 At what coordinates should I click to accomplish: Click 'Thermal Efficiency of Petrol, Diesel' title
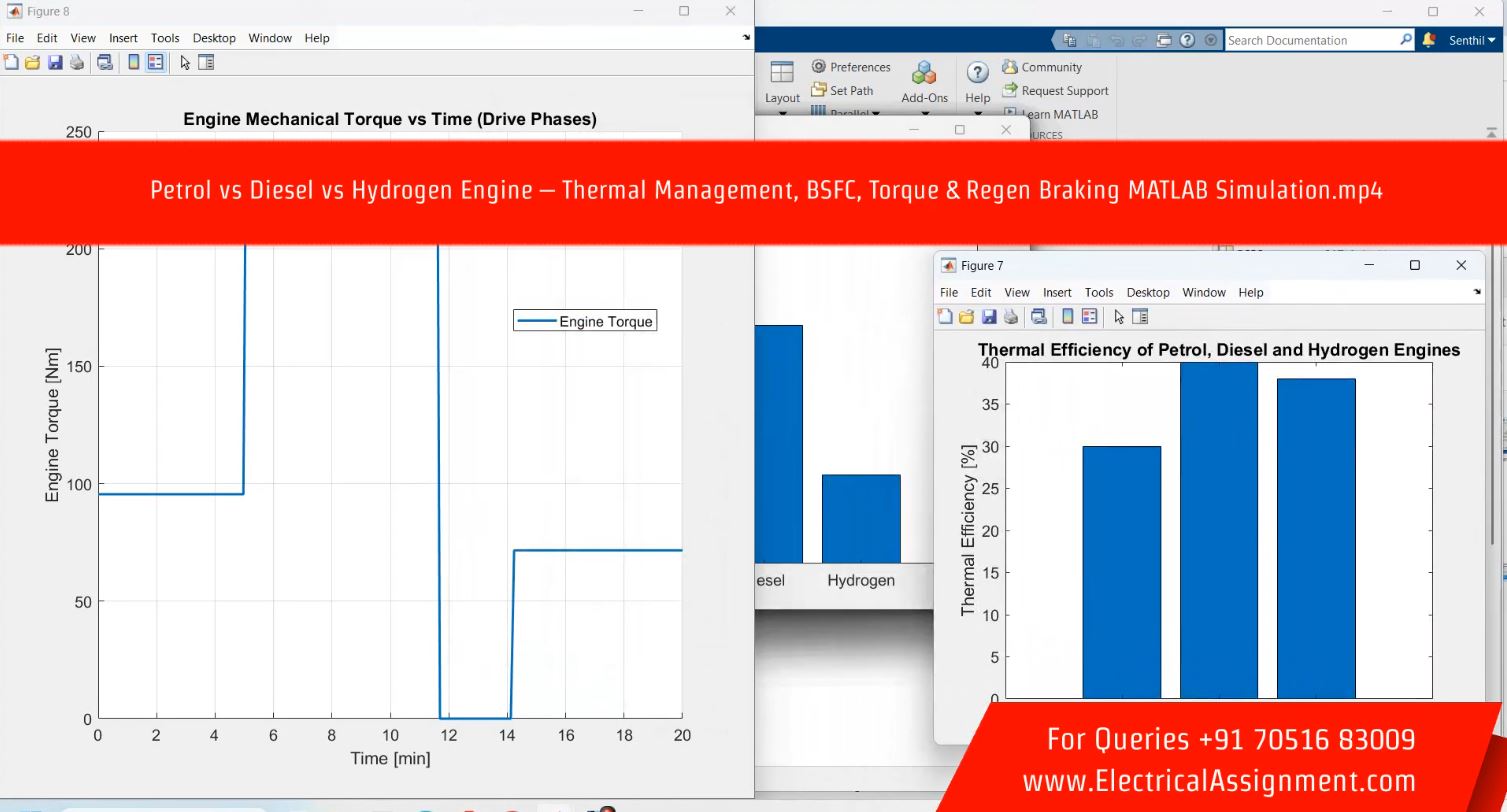1219,350
